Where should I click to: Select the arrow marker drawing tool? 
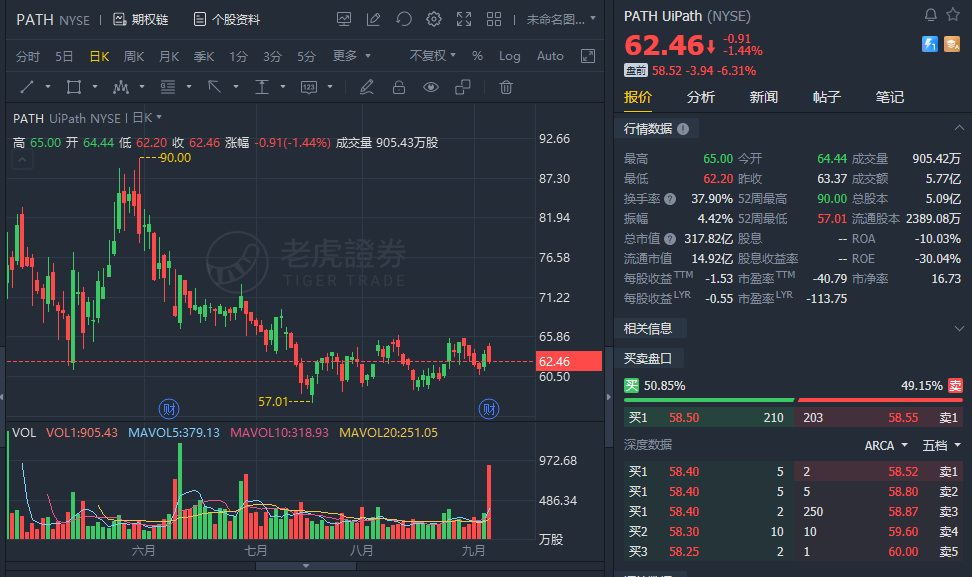(214, 87)
